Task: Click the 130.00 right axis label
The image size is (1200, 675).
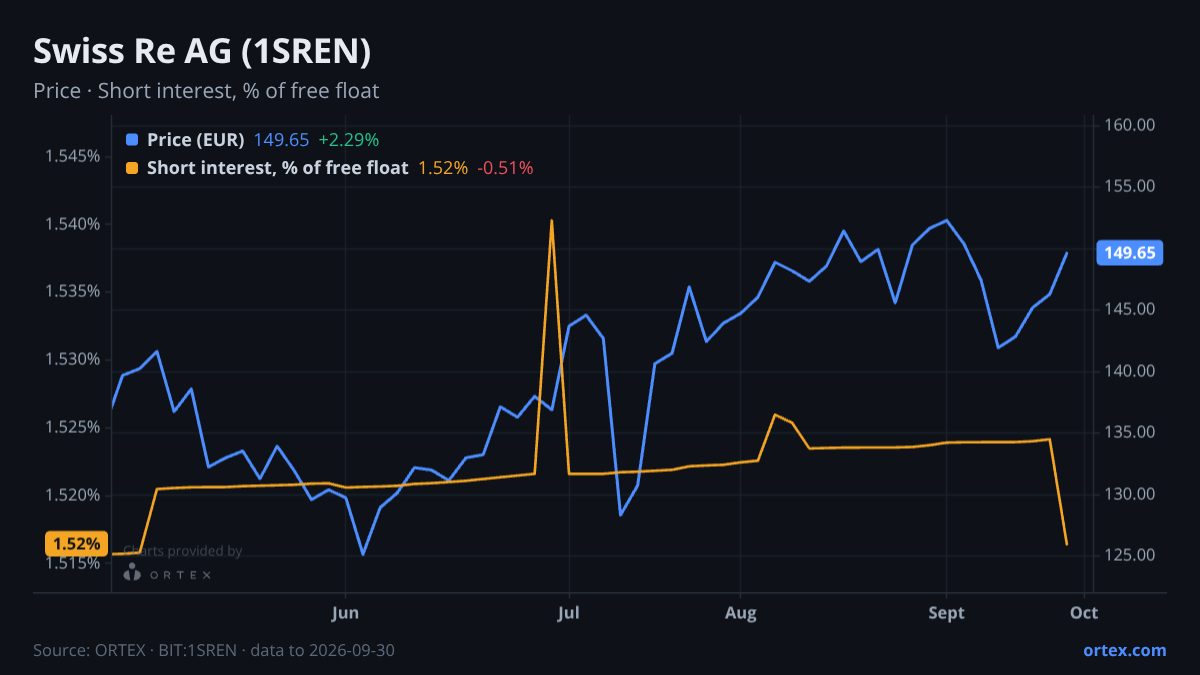Action: point(1130,494)
